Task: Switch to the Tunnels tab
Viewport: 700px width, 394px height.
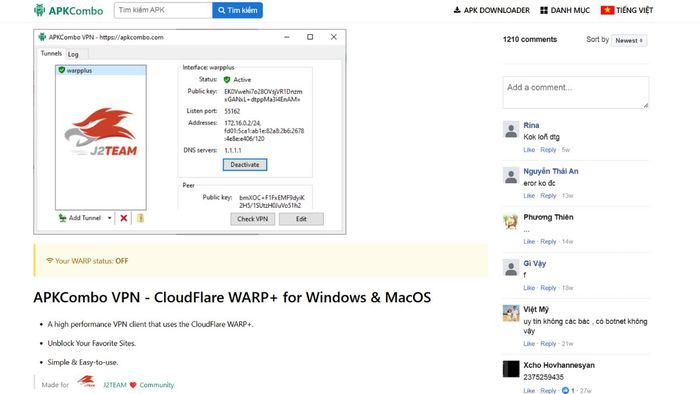Action: (x=51, y=54)
